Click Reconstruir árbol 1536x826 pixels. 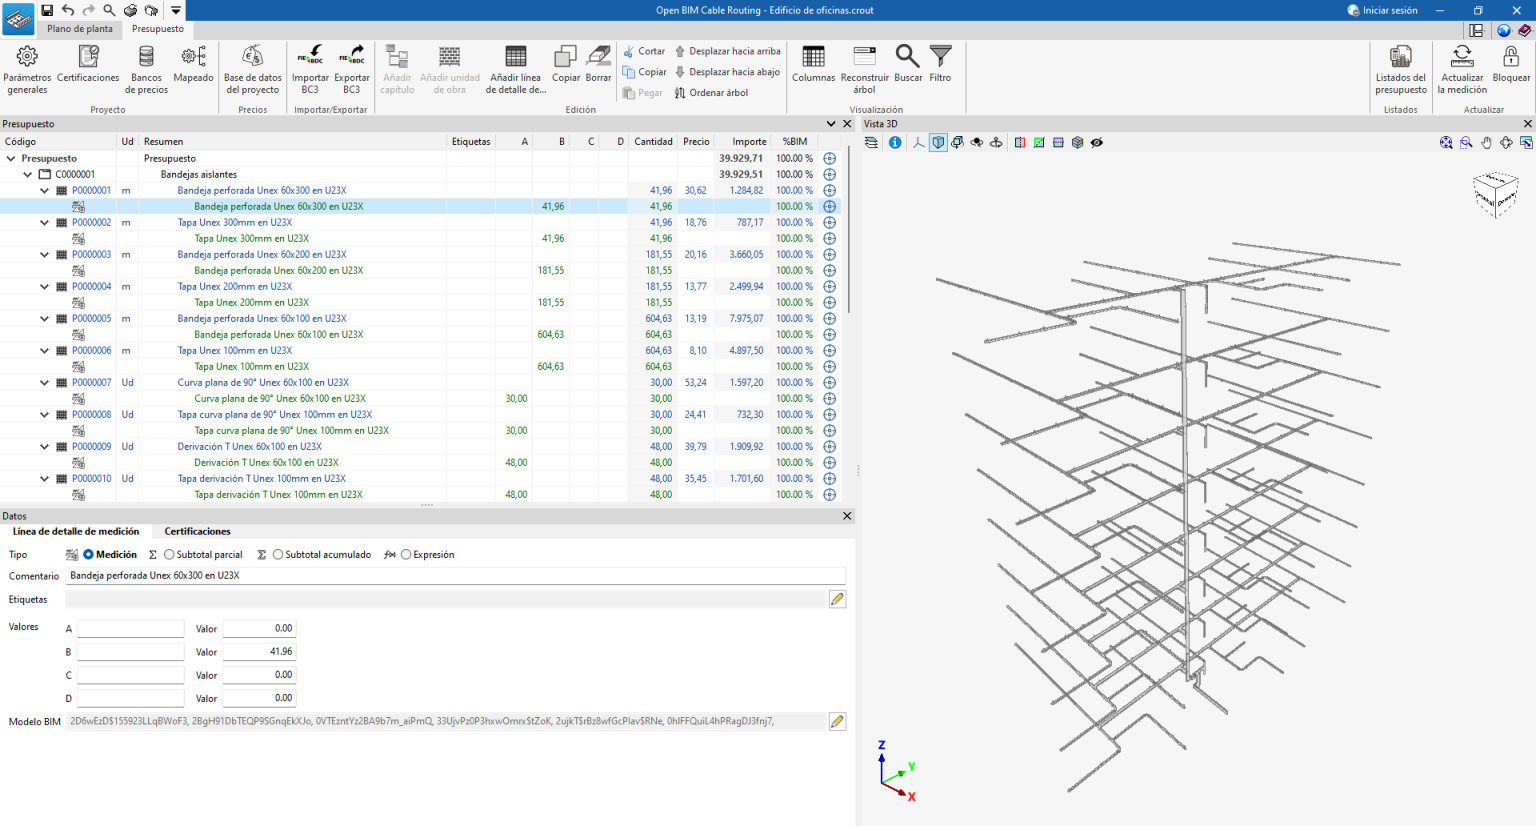(865, 69)
